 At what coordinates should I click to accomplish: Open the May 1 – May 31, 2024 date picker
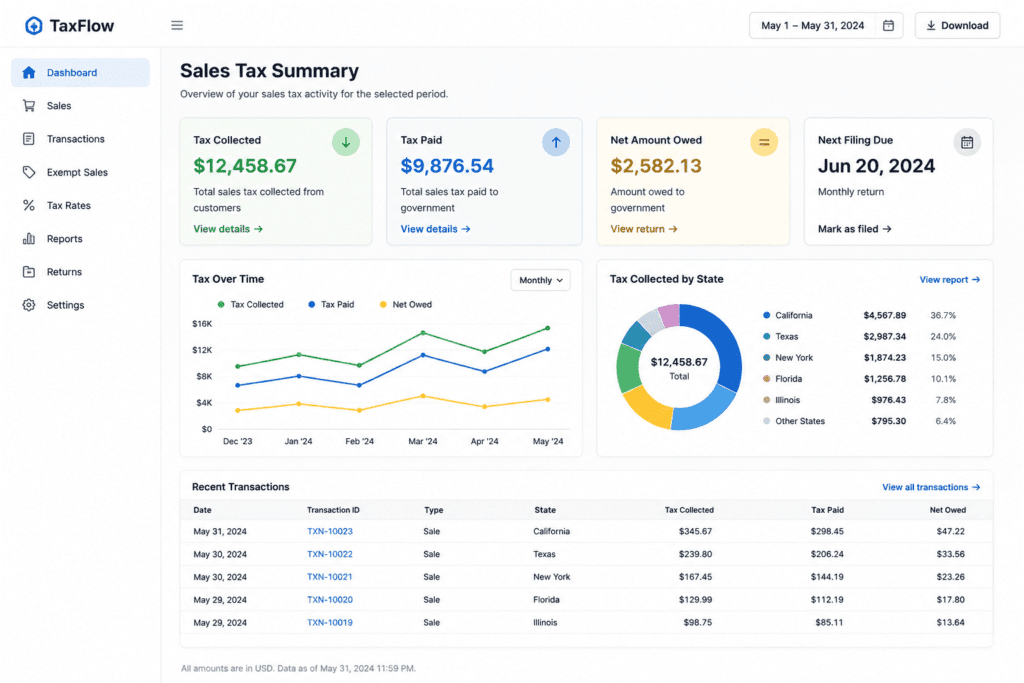pyautogui.click(x=825, y=25)
